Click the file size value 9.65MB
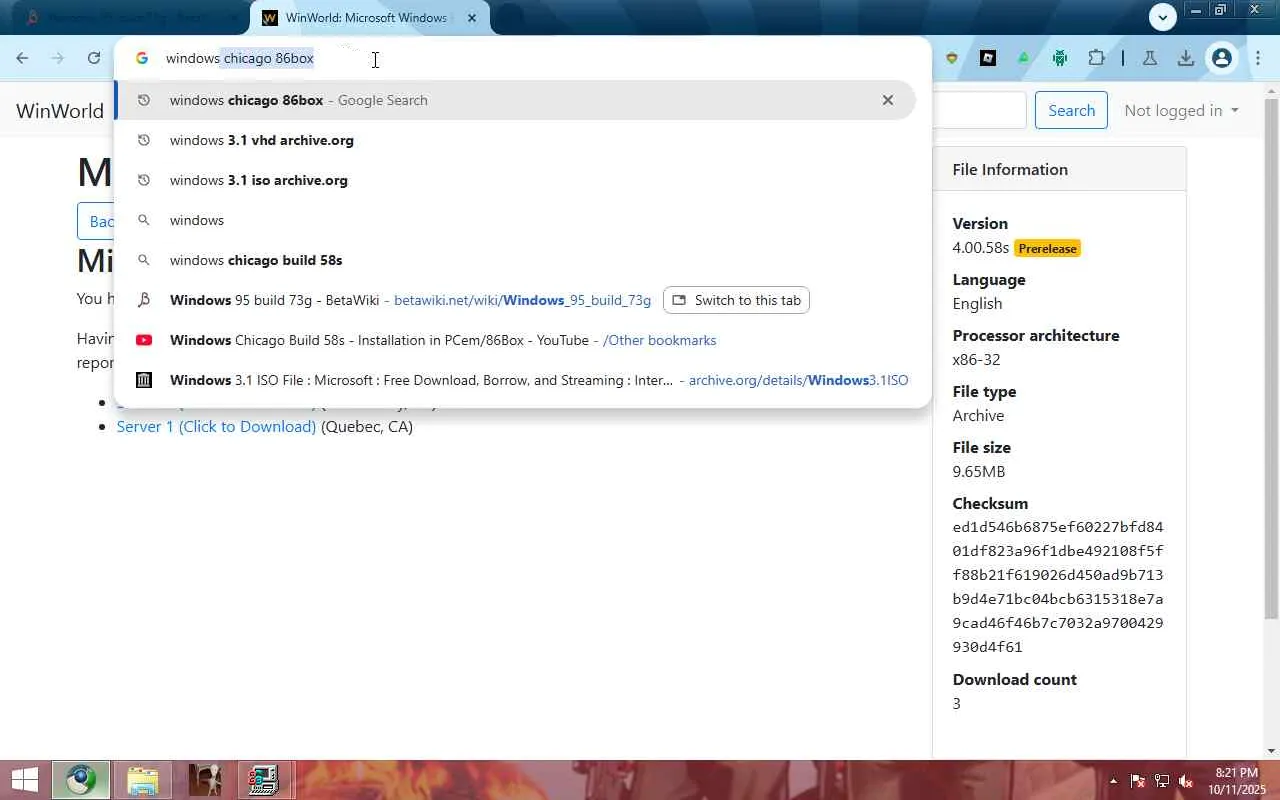The height and width of the screenshot is (800, 1280). tap(979, 471)
